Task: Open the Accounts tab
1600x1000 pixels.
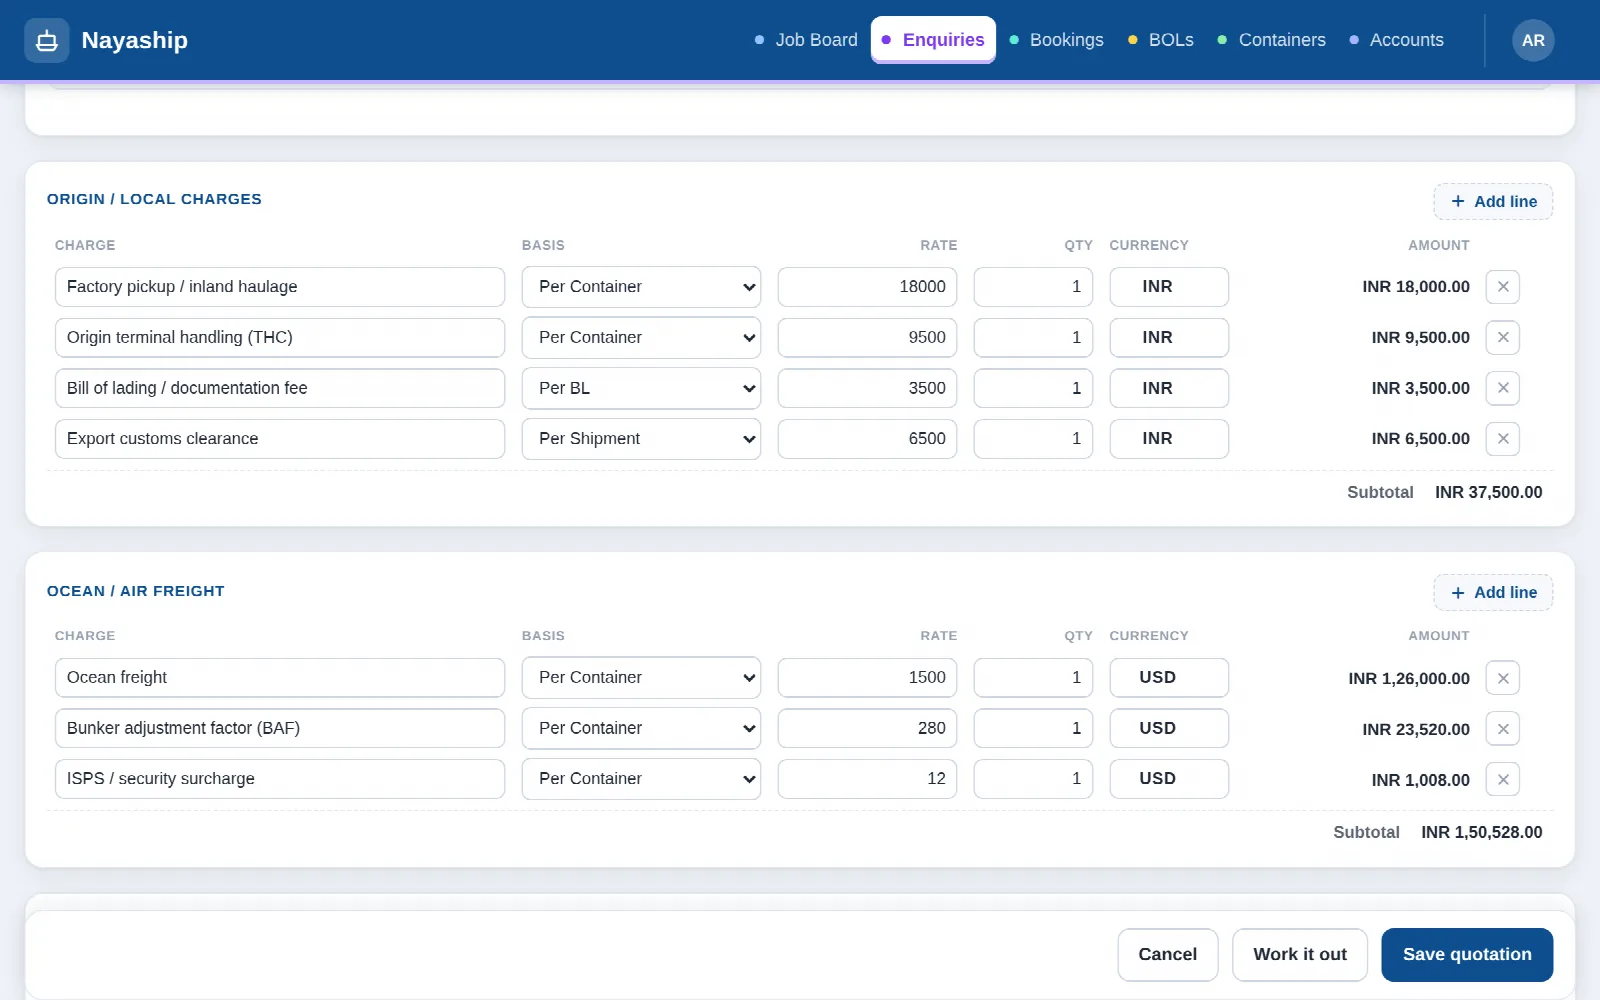Action: pos(1397,40)
